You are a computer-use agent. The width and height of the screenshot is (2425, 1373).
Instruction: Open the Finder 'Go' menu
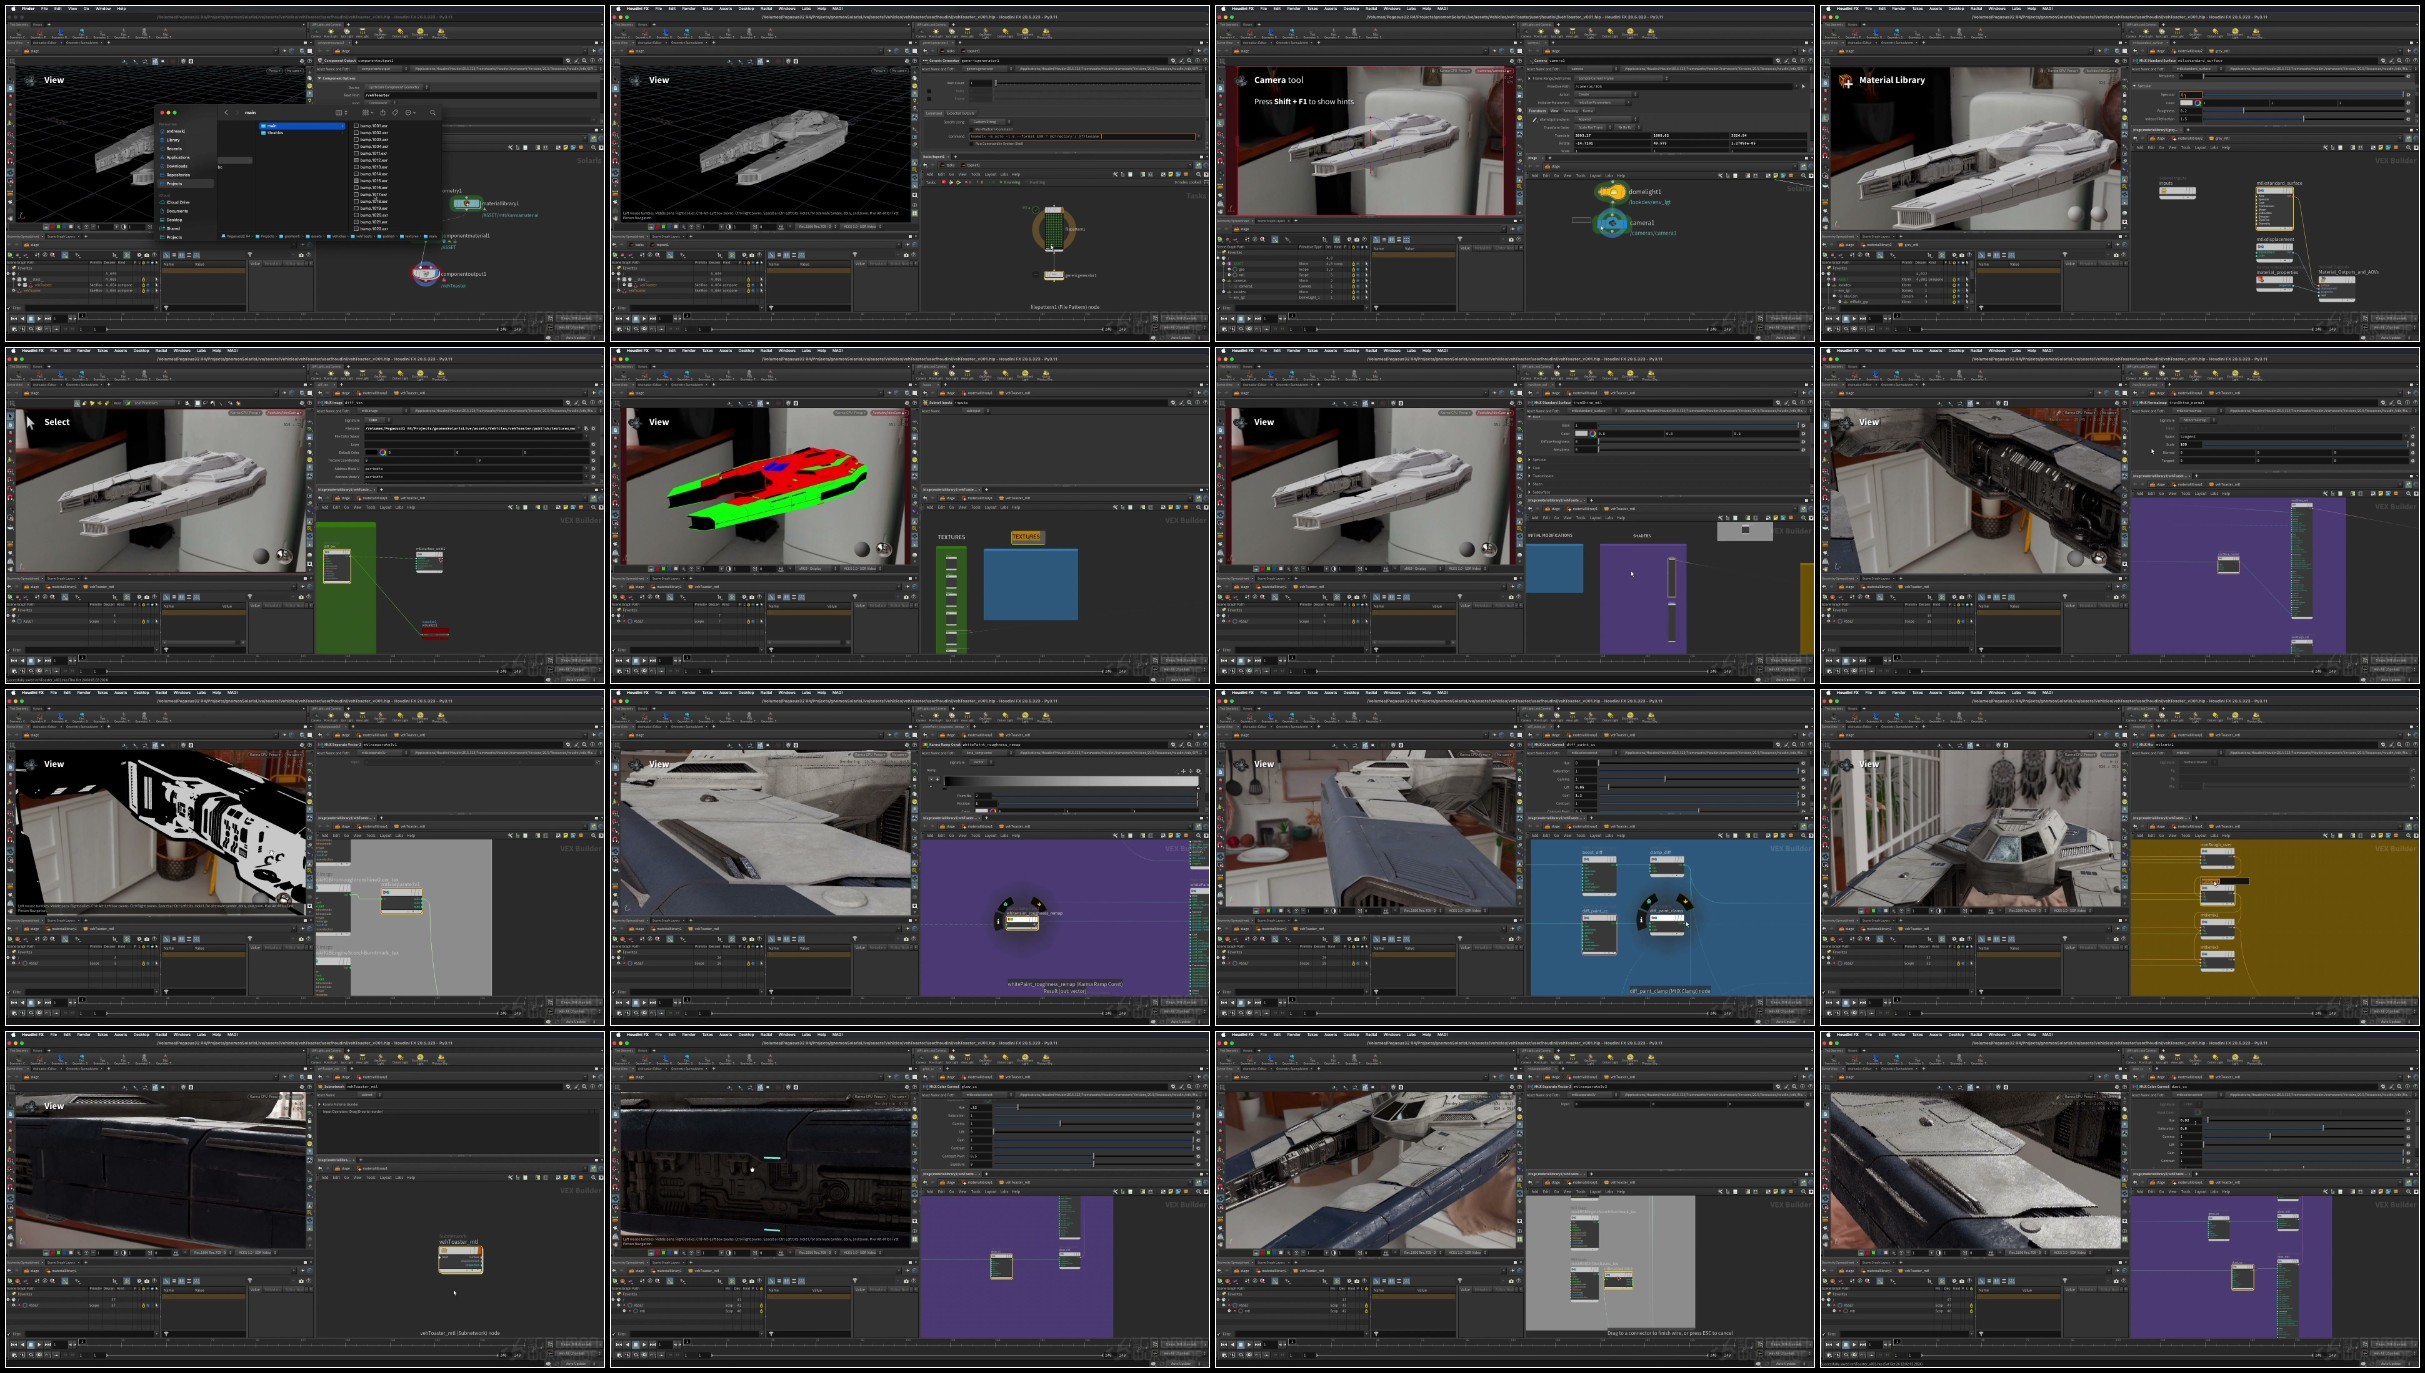(86, 9)
